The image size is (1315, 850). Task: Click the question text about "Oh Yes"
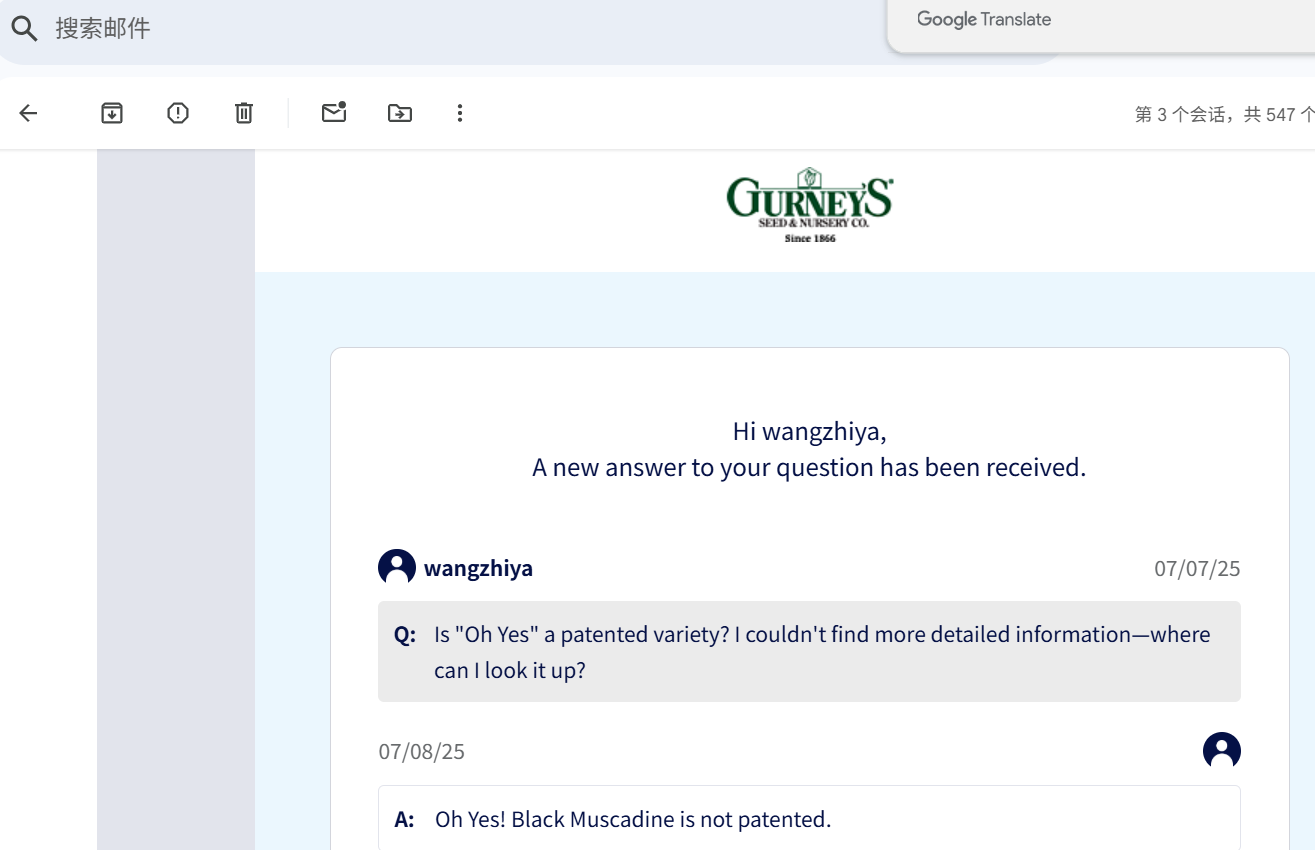[x=822, y=652]
